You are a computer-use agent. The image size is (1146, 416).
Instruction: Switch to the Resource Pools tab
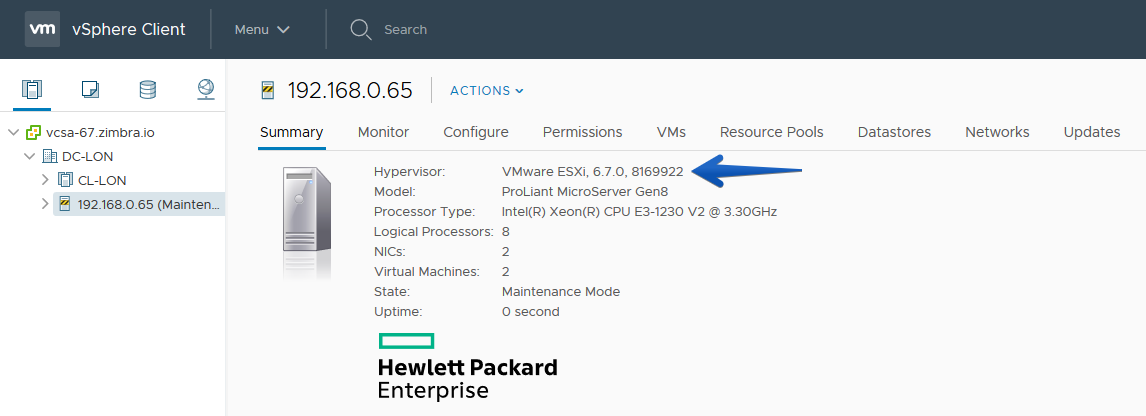pyautogui.click(x=772, y=132)
